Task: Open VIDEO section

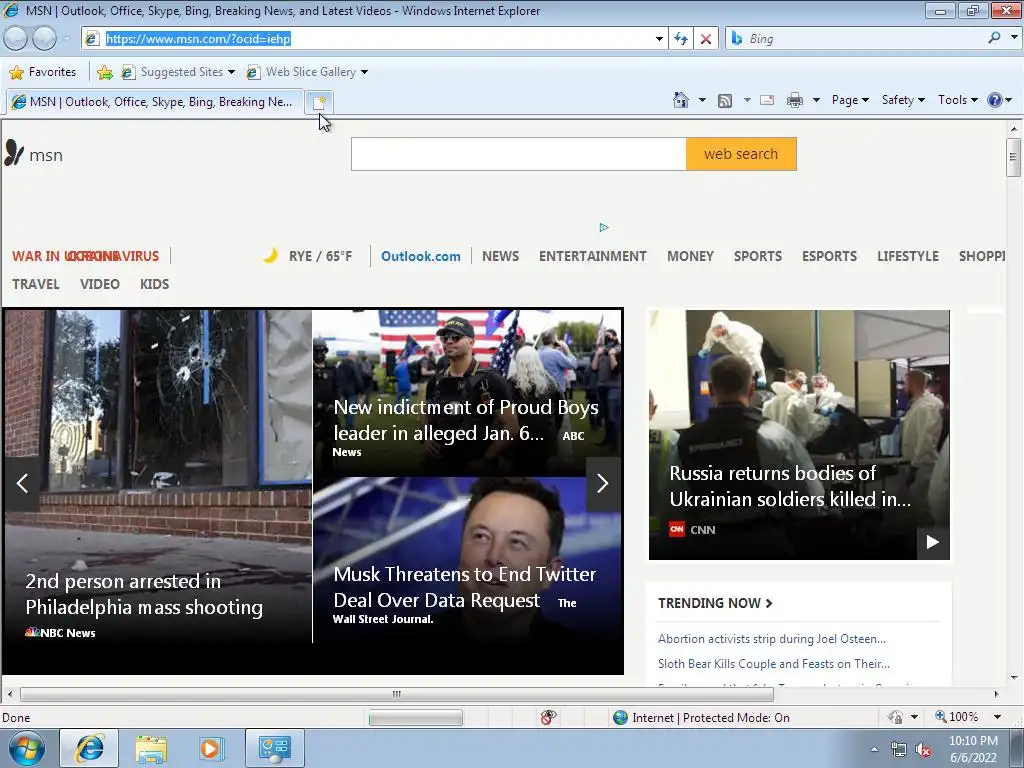Action: (x=100, y=284)
